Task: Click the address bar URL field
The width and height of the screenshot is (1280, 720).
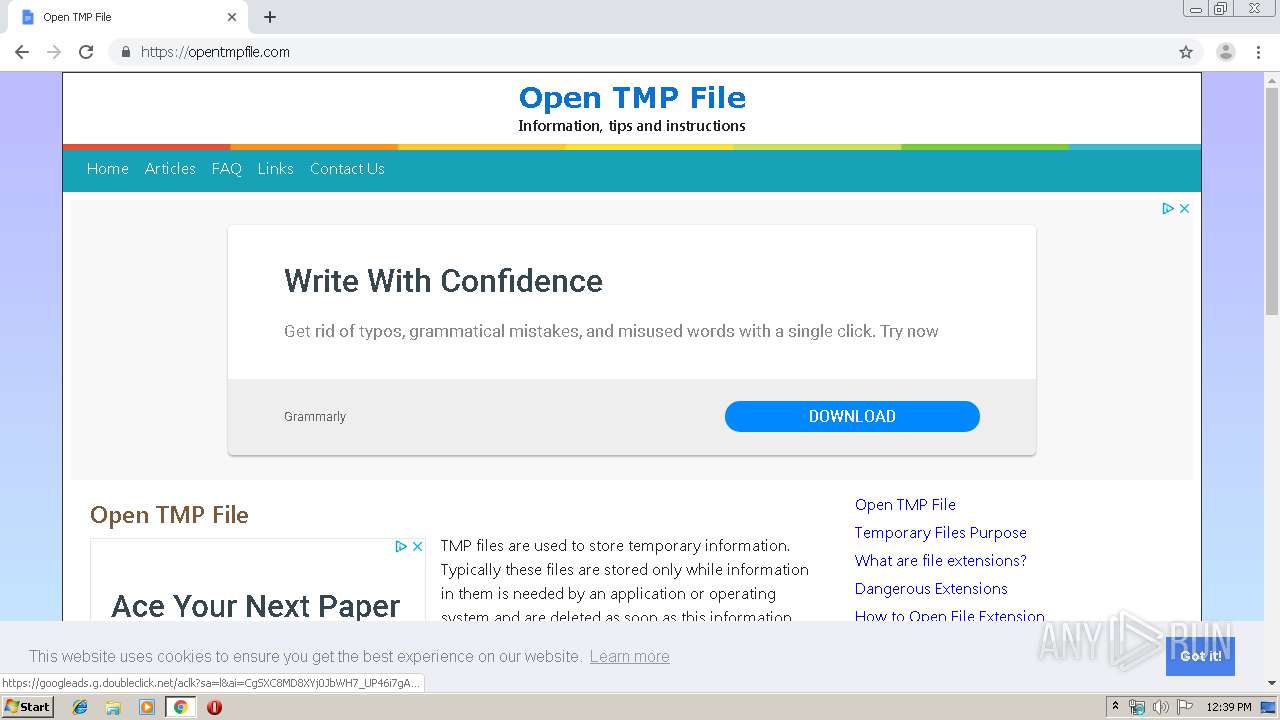Action: point(640,52)
